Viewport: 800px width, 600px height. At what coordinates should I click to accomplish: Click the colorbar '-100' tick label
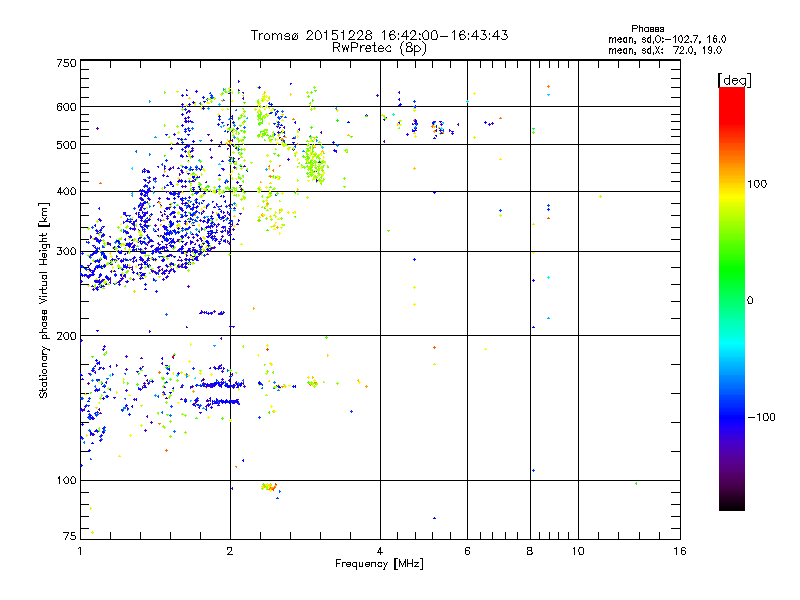coord(761,417)
